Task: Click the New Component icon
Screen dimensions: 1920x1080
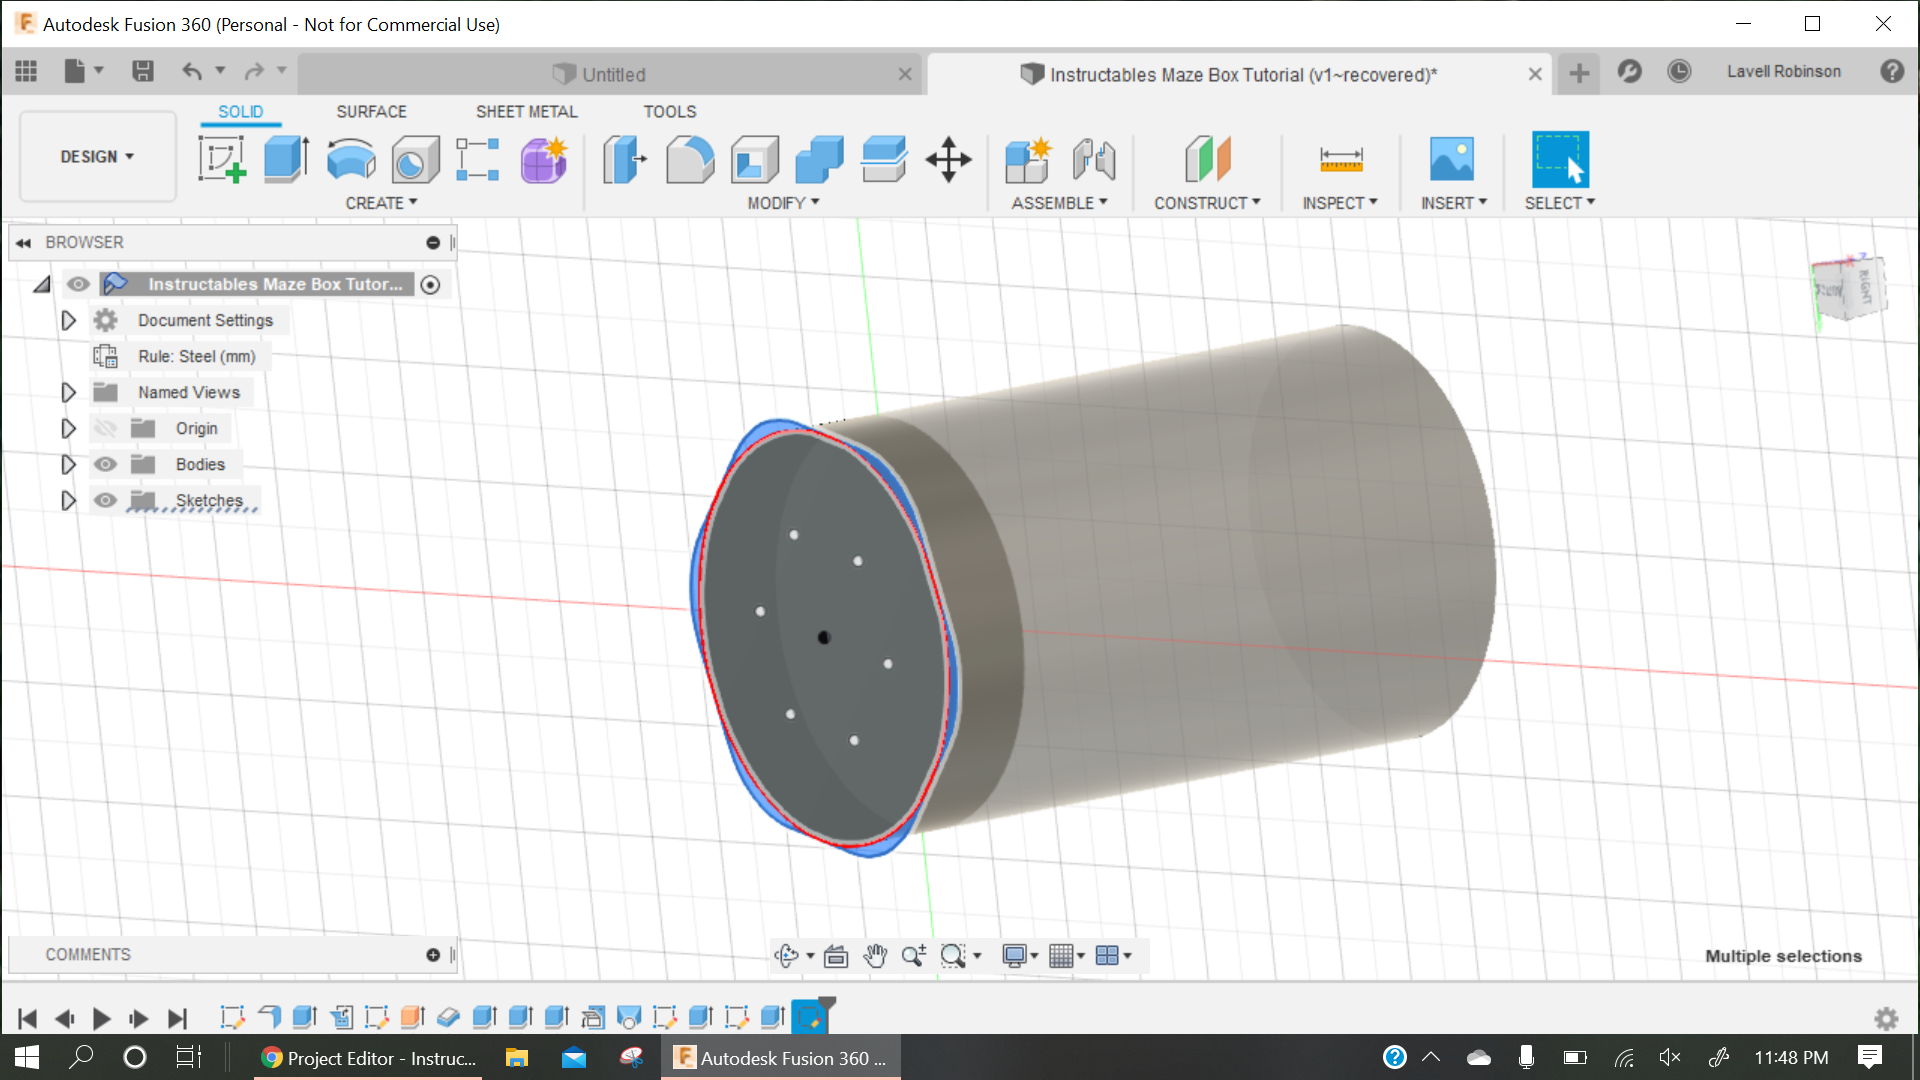Action: click(x=1029, y=159)
